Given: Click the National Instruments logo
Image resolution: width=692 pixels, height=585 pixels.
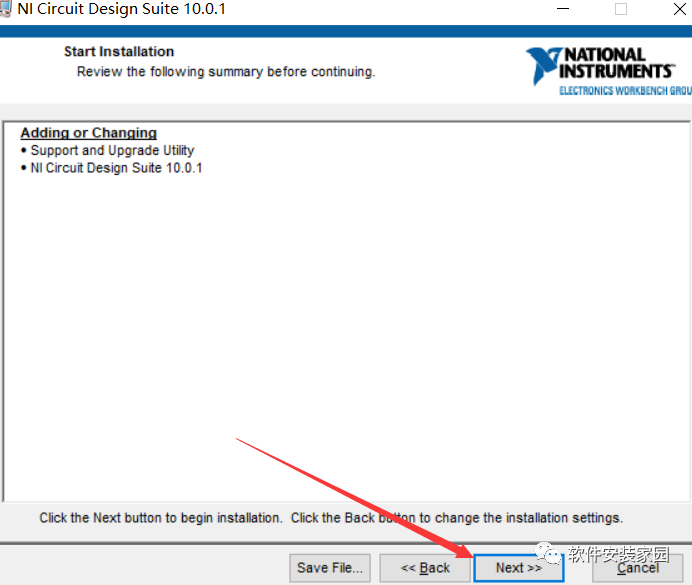Looking at the screenshot, I should click(609, 71).
